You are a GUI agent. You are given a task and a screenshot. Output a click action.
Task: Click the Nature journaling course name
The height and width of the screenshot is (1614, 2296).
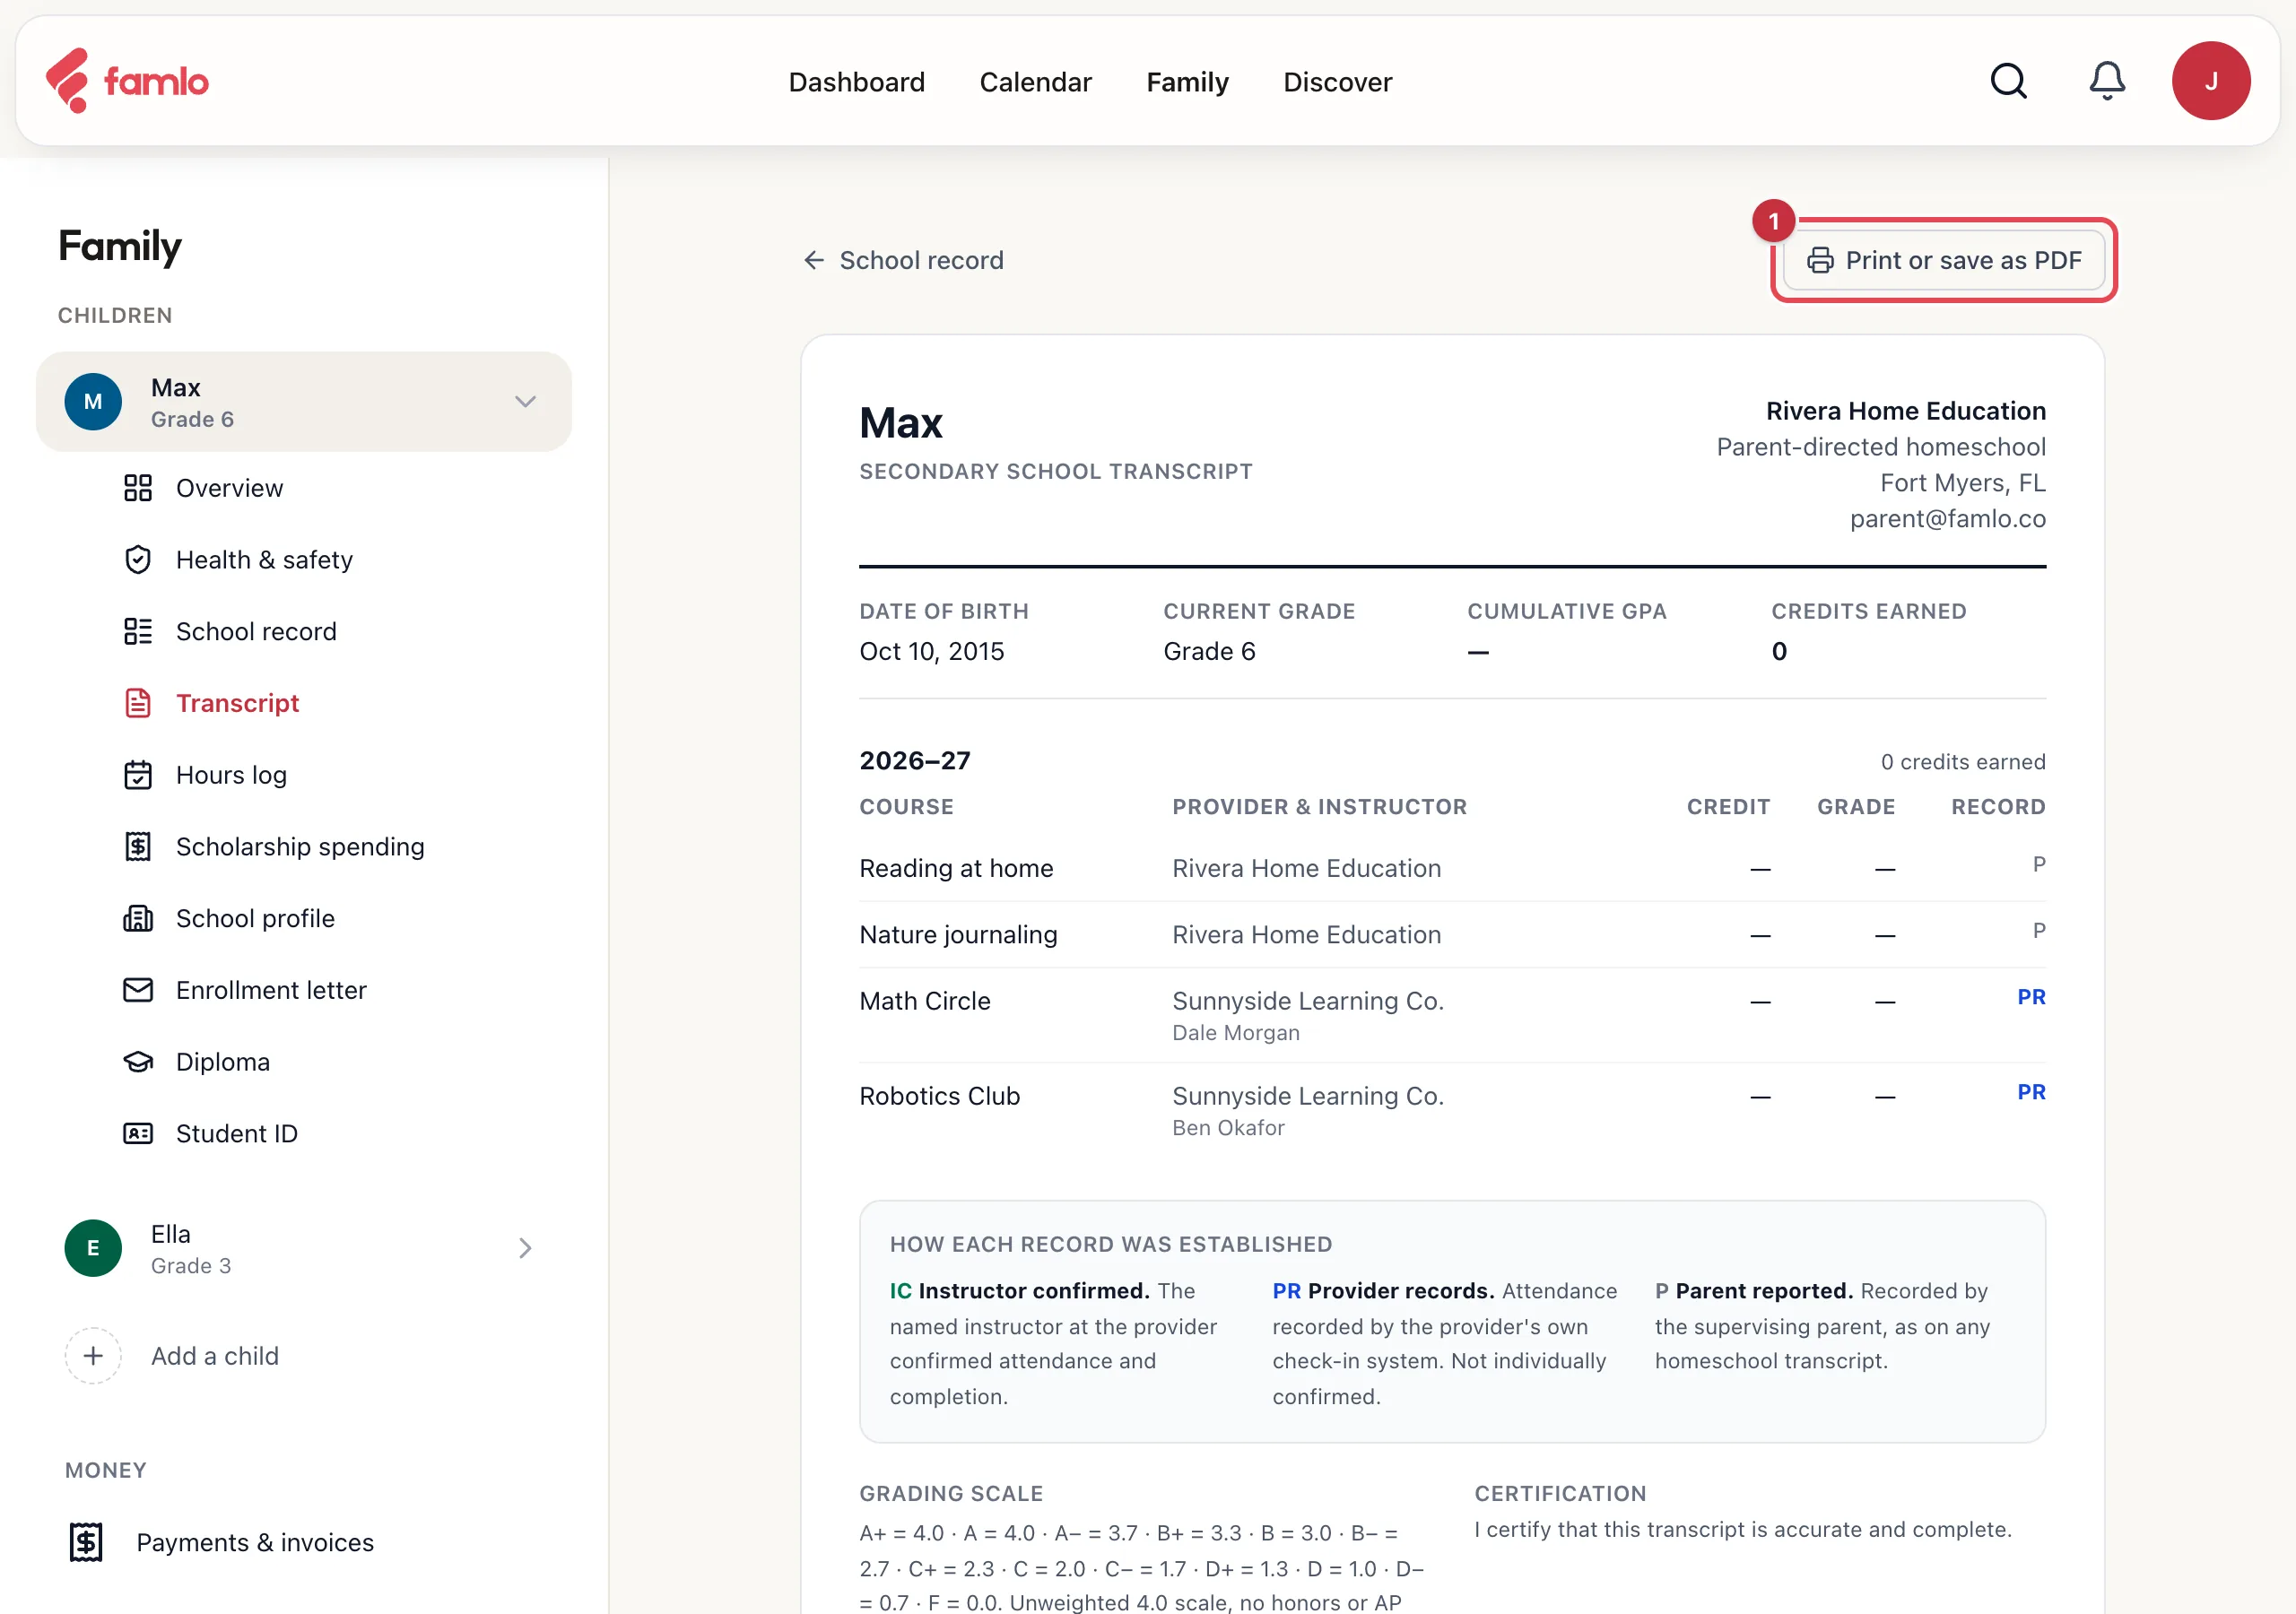pyautogui.click(x=958, y=935)
